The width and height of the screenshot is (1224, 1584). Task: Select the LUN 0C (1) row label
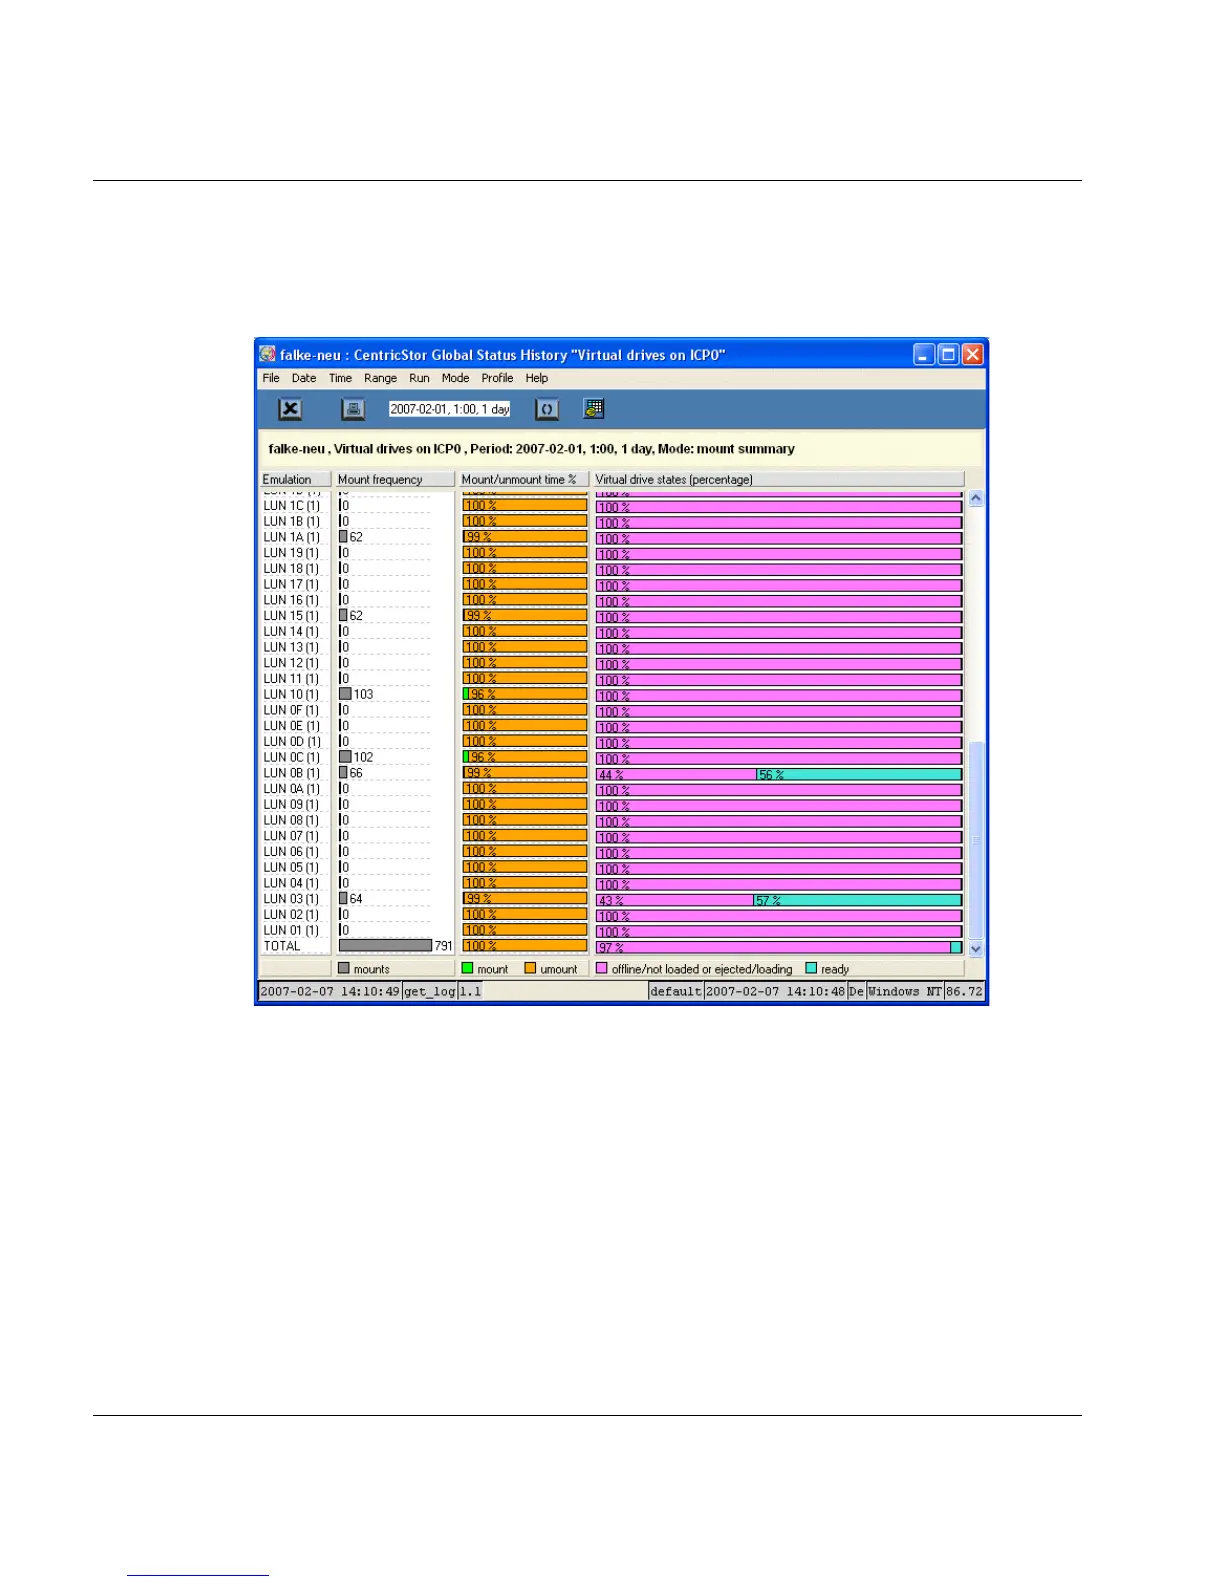pyautogui.click(x=292, y=757)
